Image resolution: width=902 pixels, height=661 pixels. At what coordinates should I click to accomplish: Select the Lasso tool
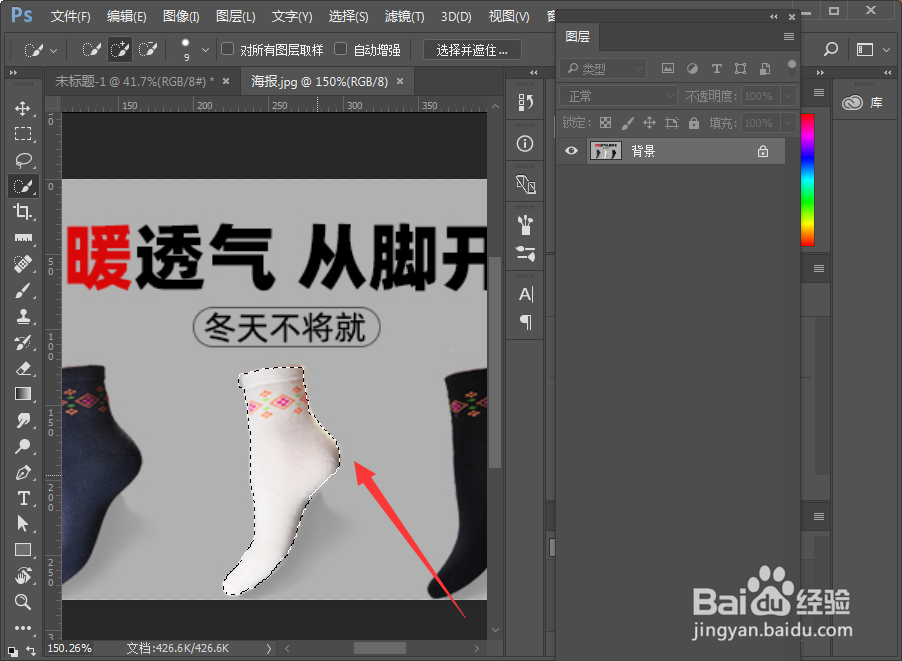pyautogui.click(x=23, y=160)
